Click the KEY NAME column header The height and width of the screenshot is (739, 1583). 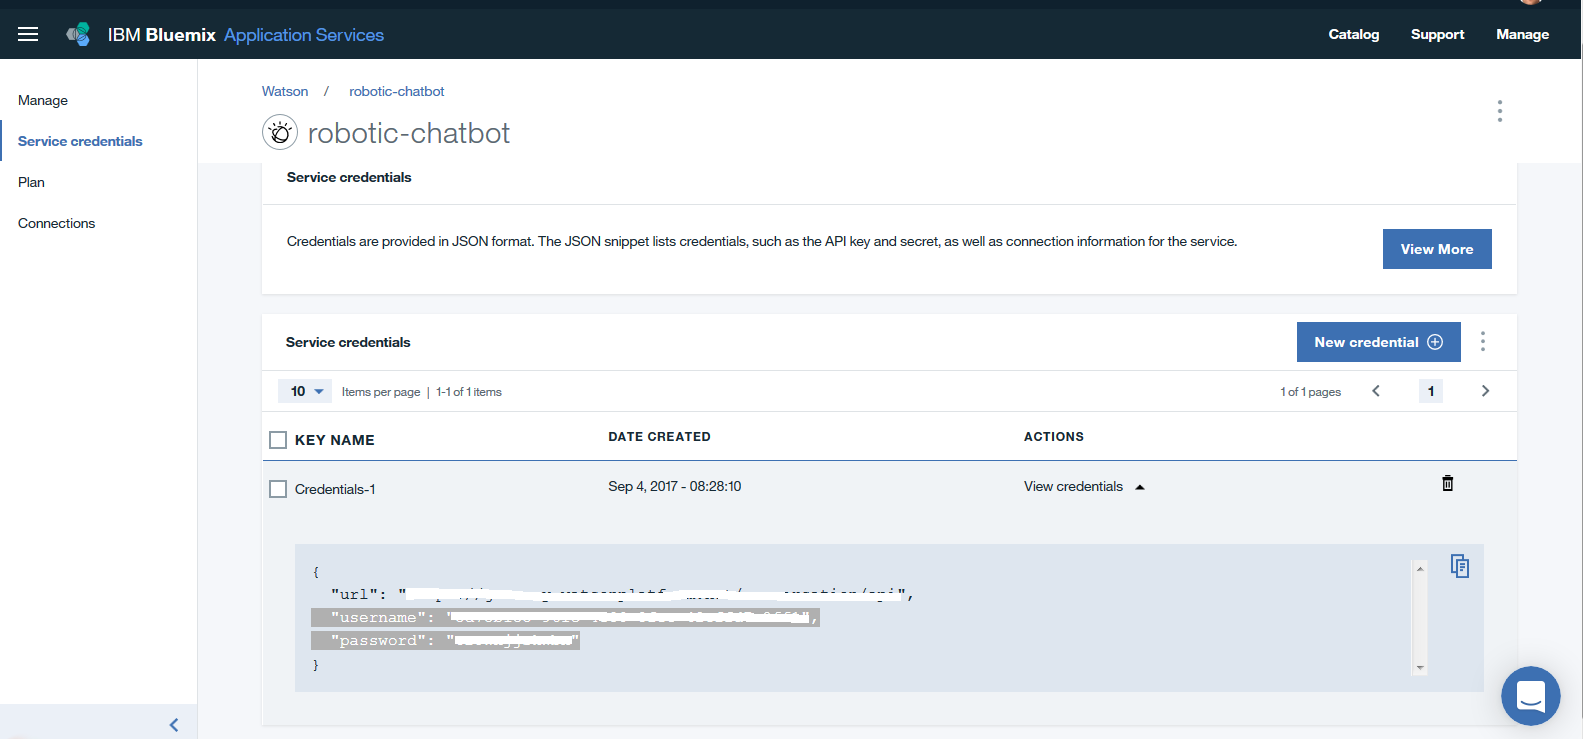click(x=334, y=440)
